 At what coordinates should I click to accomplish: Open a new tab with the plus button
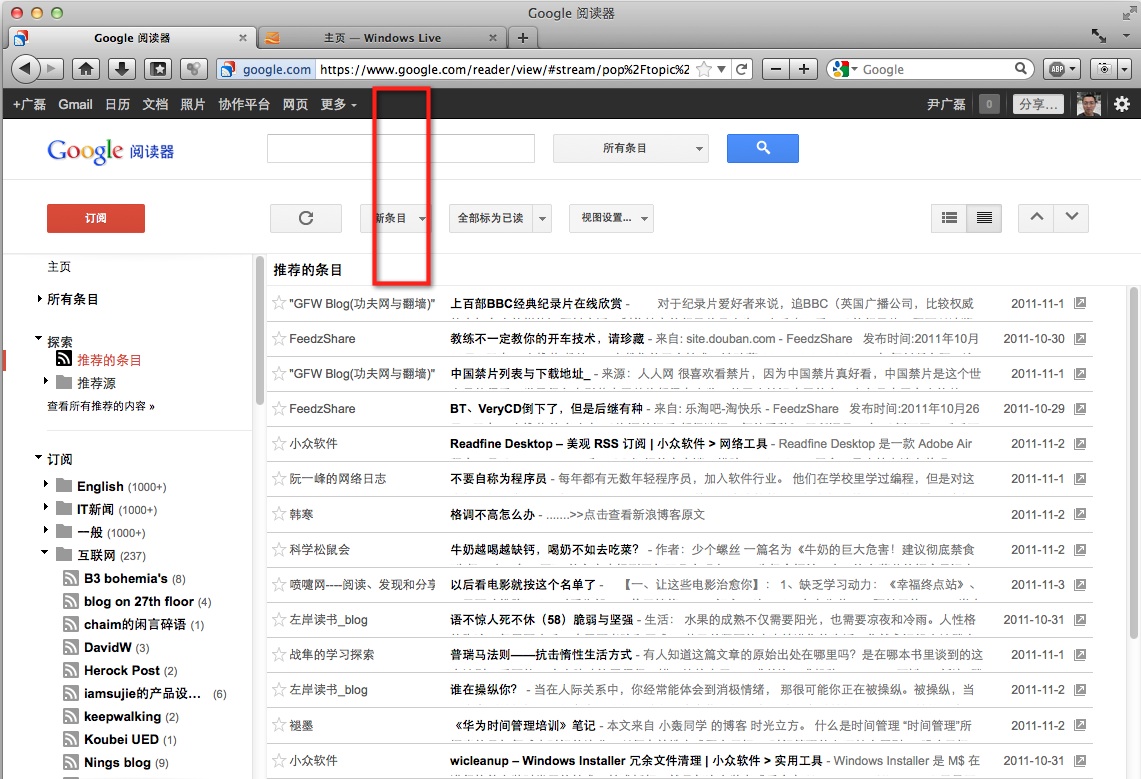point(522,38)
